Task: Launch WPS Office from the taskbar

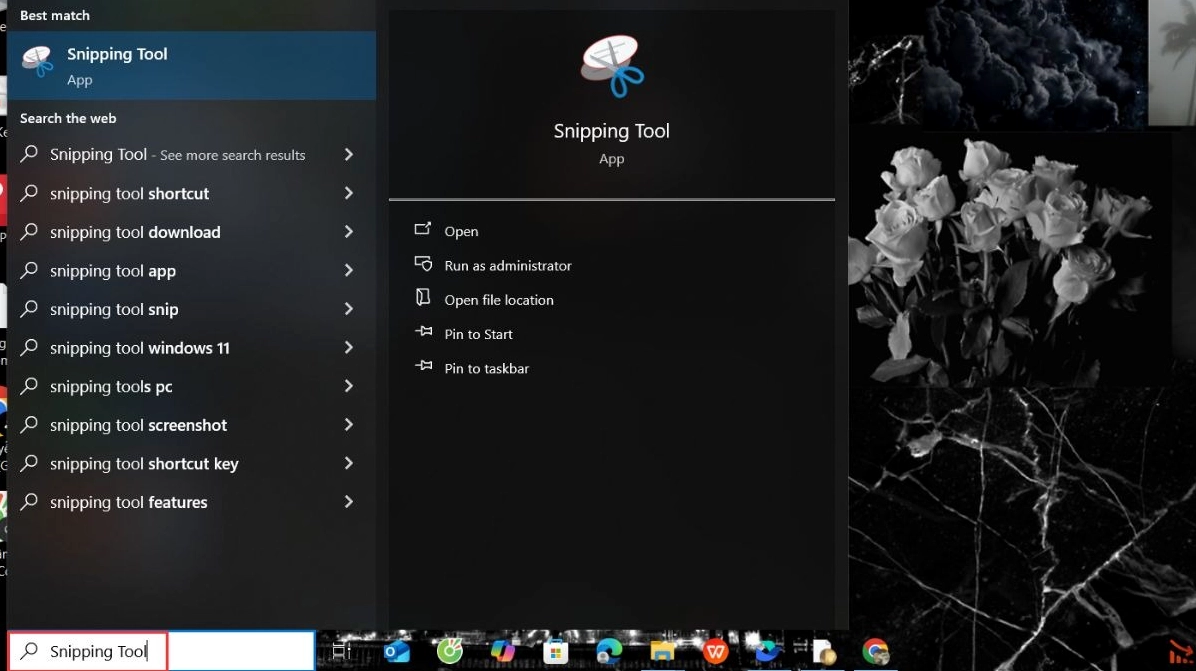Action: click(716, 651)
